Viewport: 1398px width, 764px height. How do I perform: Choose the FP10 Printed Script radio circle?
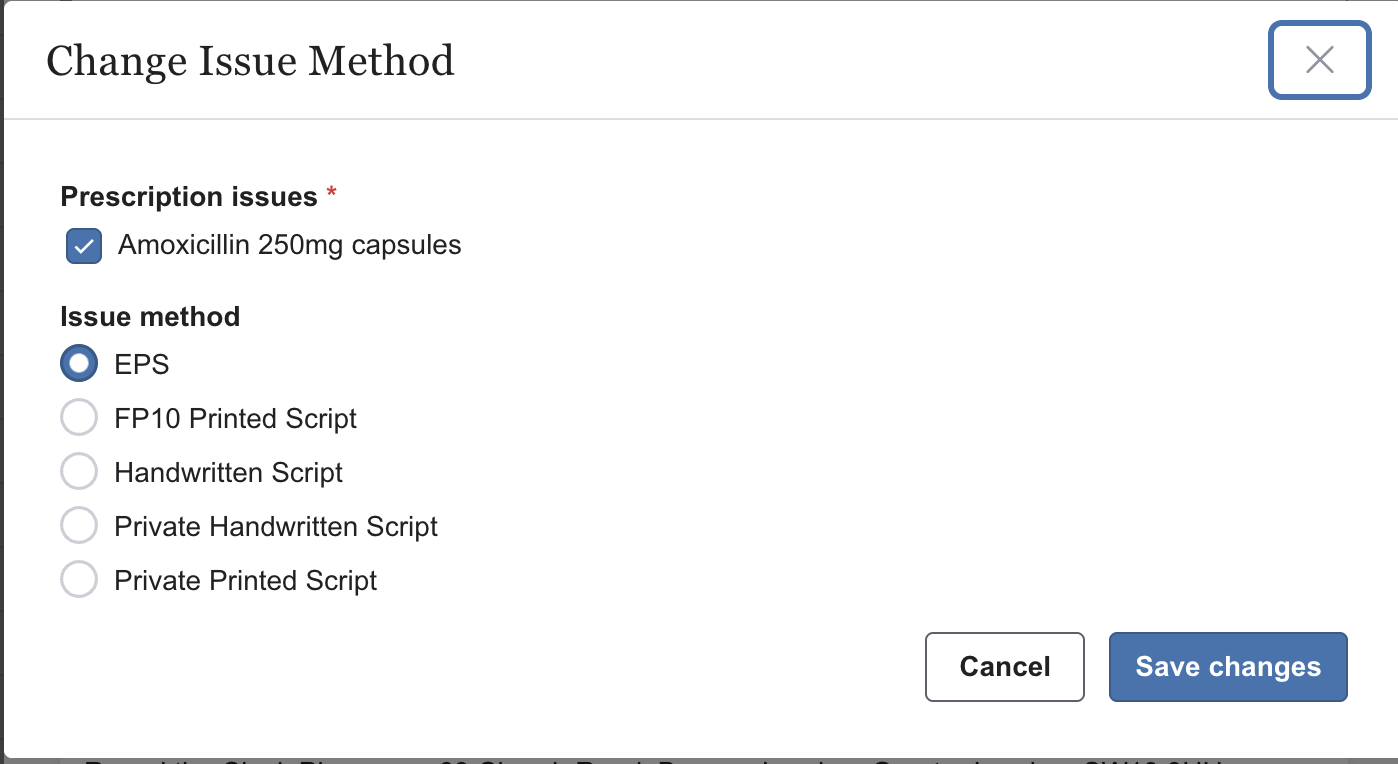tap(79, 418)
